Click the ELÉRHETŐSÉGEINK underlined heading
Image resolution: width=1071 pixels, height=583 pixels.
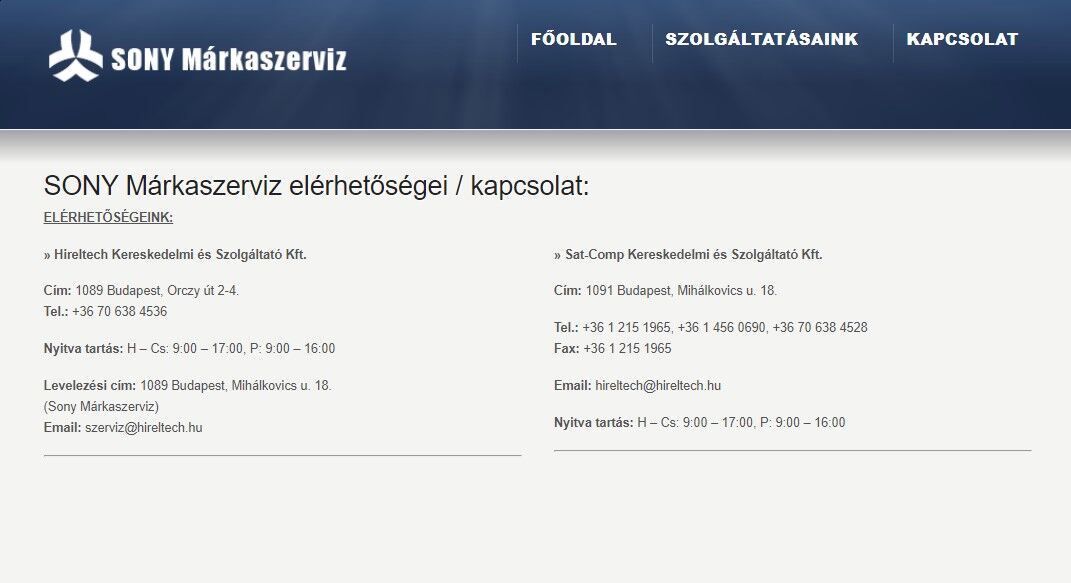[108, 217]
